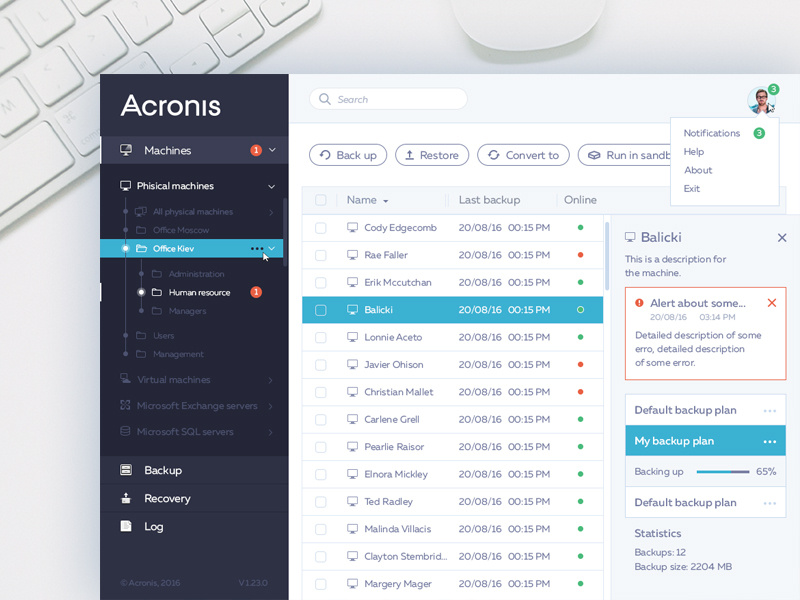The image size is (800, 600).
Task: Focus the Search input field
Action: point(388,99)
